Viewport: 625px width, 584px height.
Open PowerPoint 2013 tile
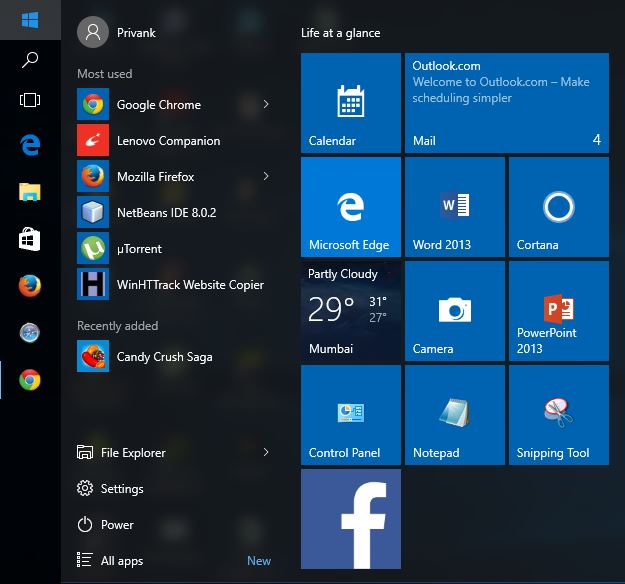click(559, 311)
